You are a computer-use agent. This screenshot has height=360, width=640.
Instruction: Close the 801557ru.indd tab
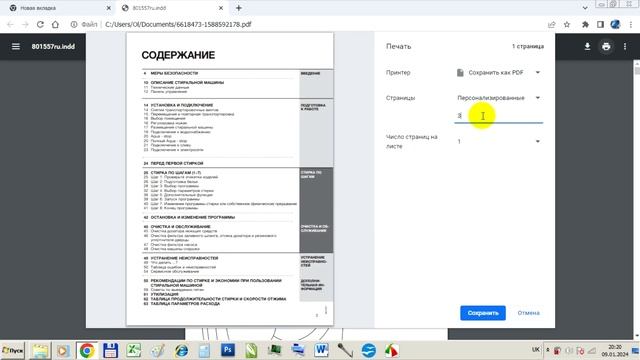click(221, 8)
